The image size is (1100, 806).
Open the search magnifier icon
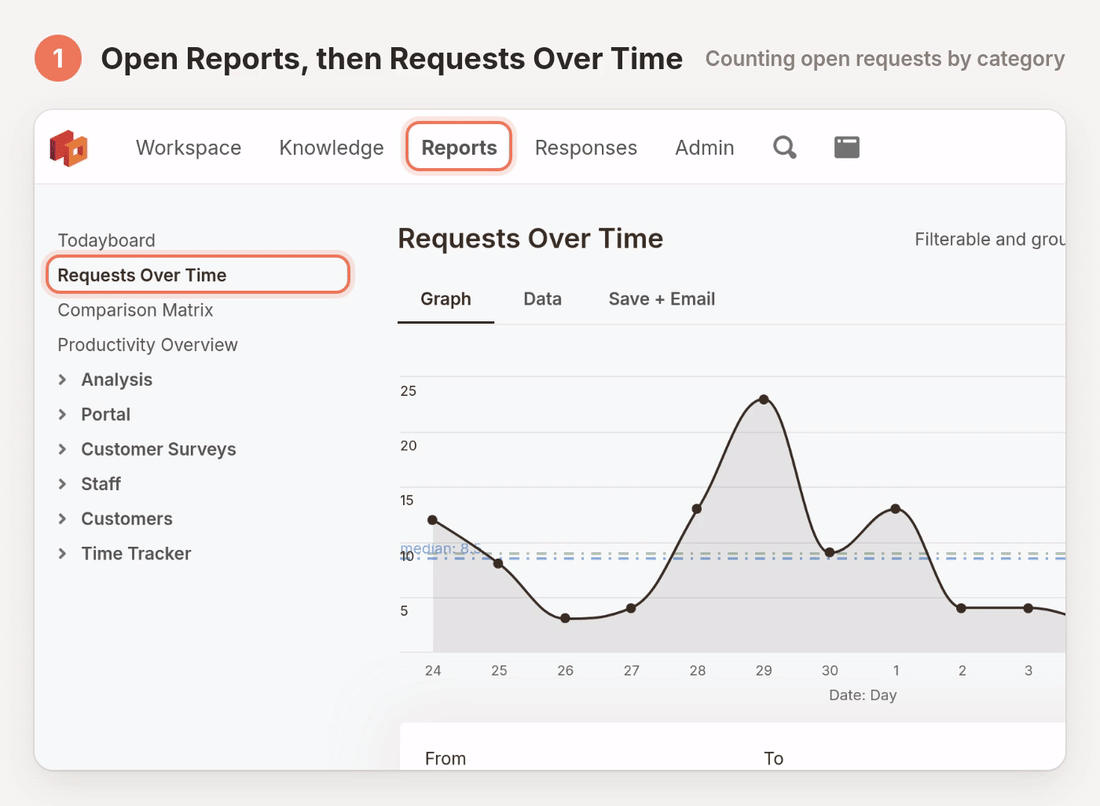[x=784, y=147]
